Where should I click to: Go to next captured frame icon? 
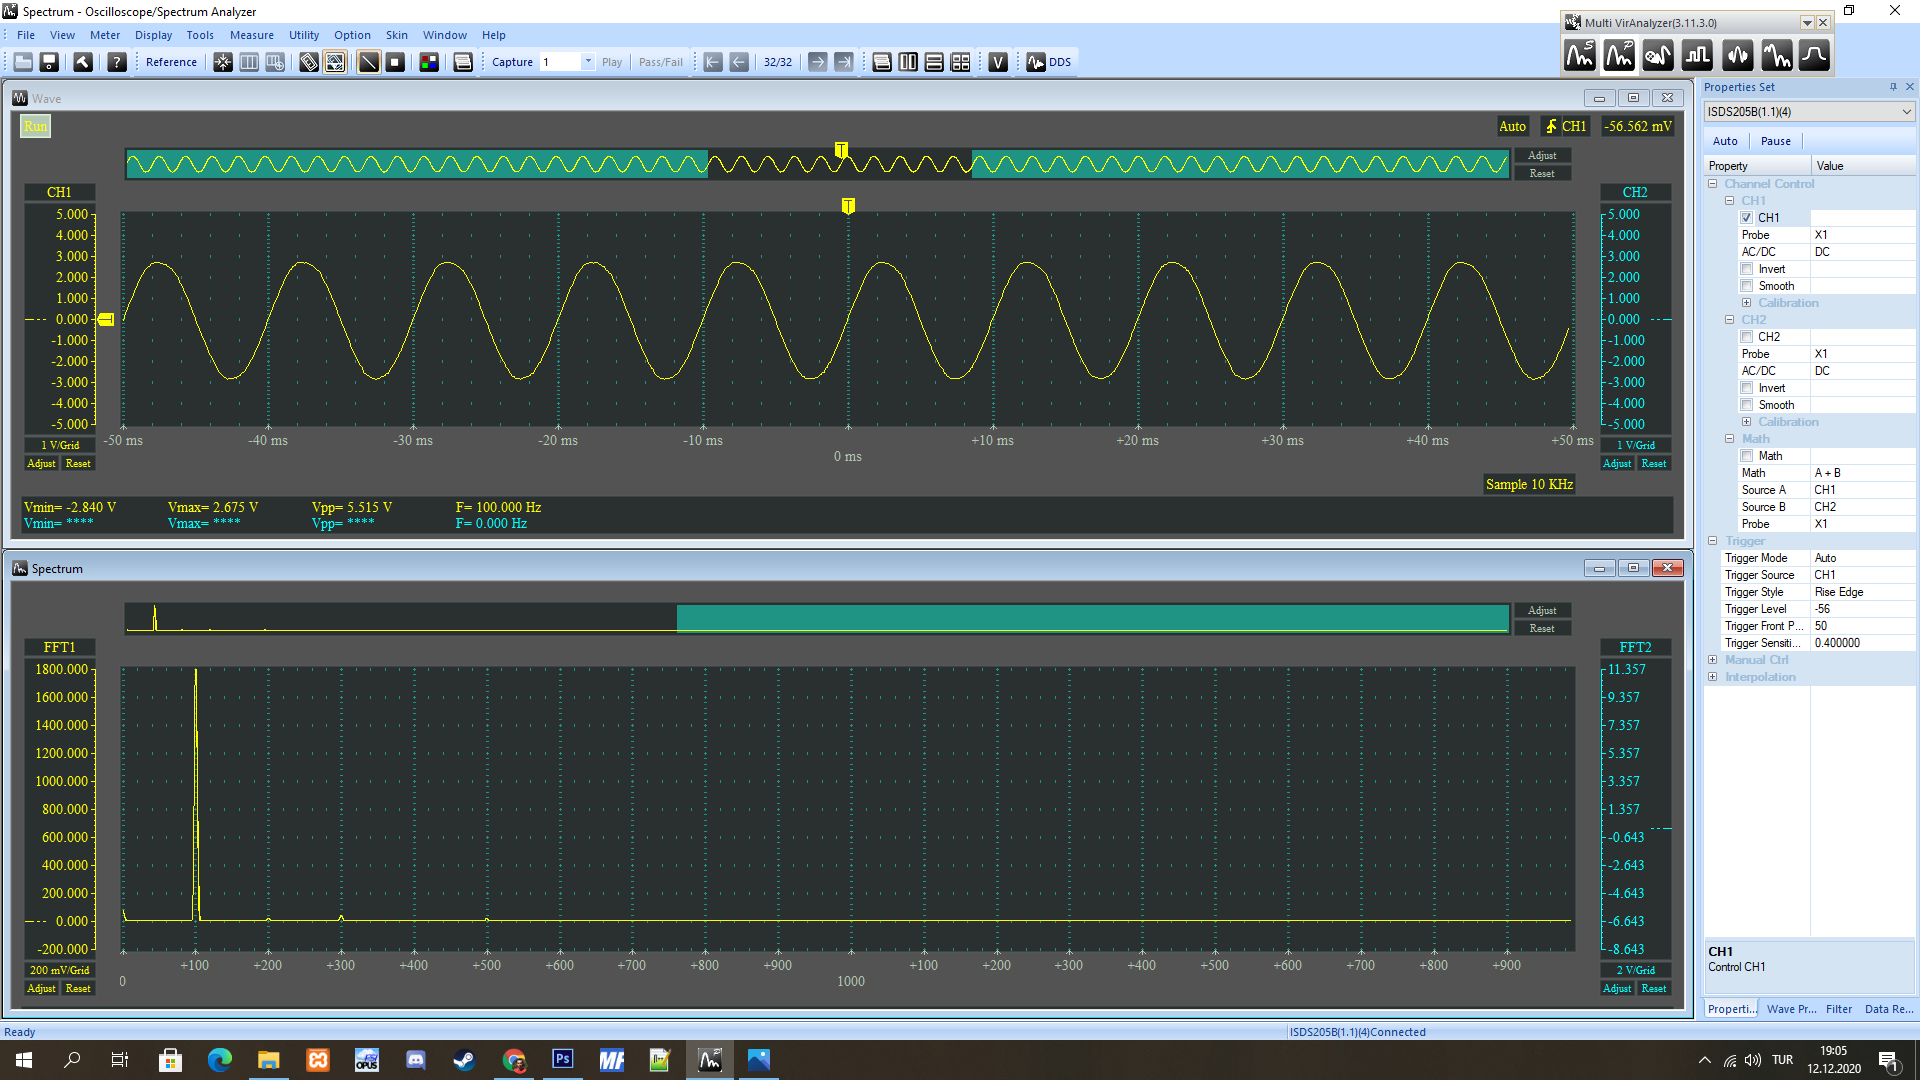(818, 62)
